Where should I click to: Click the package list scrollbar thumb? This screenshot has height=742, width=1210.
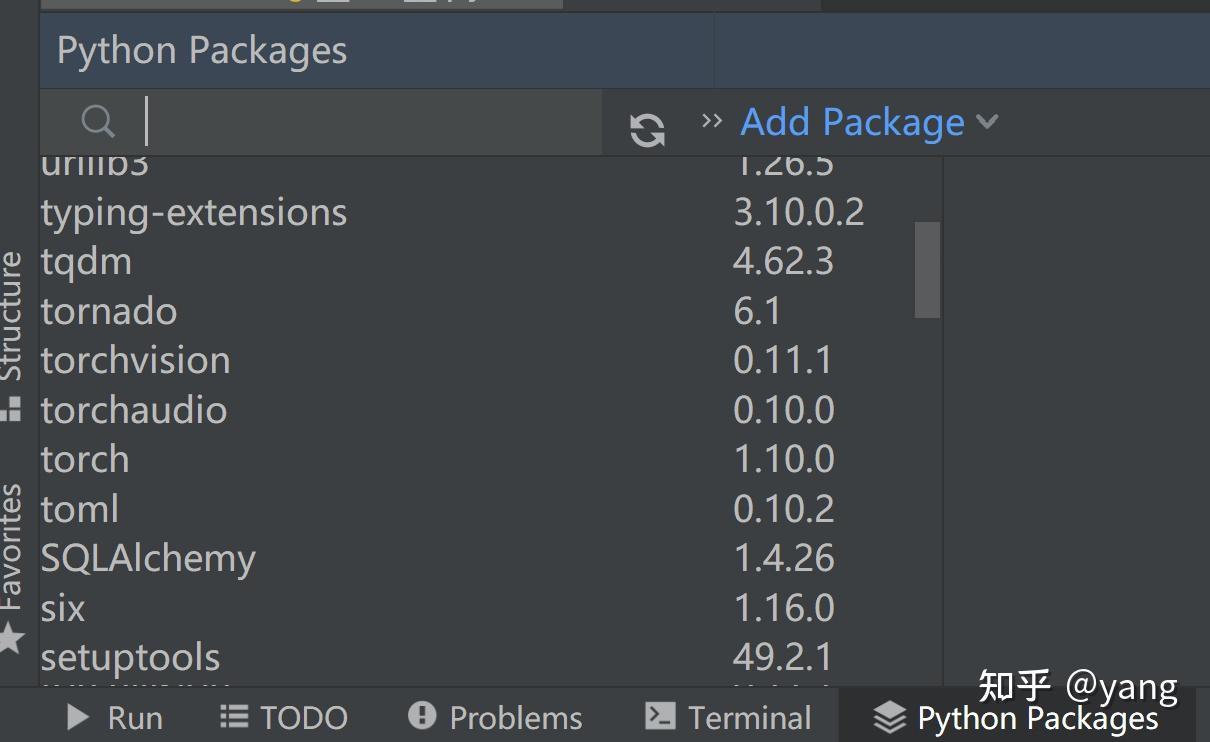point(927,270)
